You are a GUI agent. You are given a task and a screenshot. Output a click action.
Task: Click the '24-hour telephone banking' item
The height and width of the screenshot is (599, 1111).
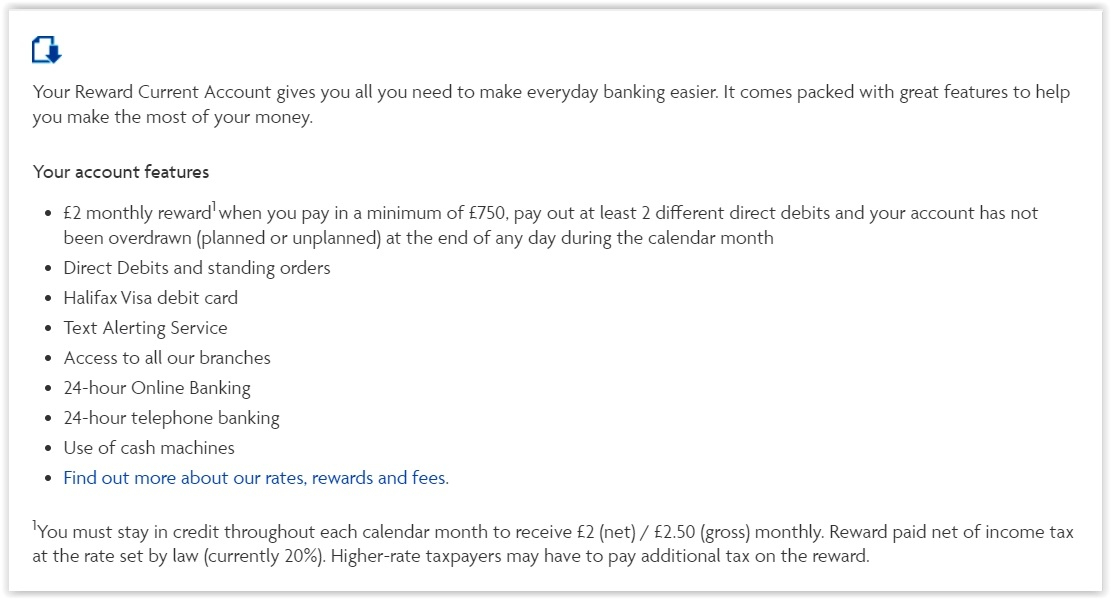click(x=171, y=418)
